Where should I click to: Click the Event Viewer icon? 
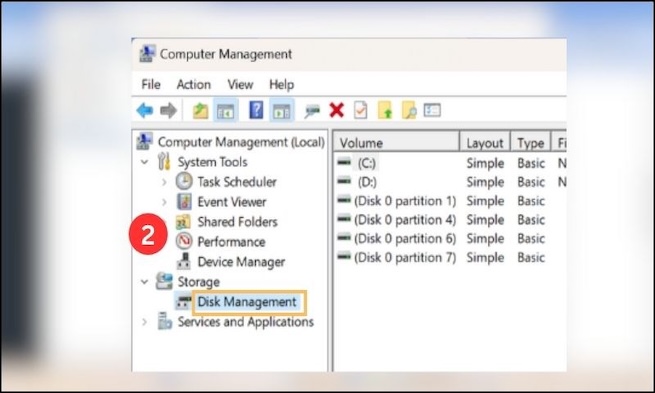(184, 202)
